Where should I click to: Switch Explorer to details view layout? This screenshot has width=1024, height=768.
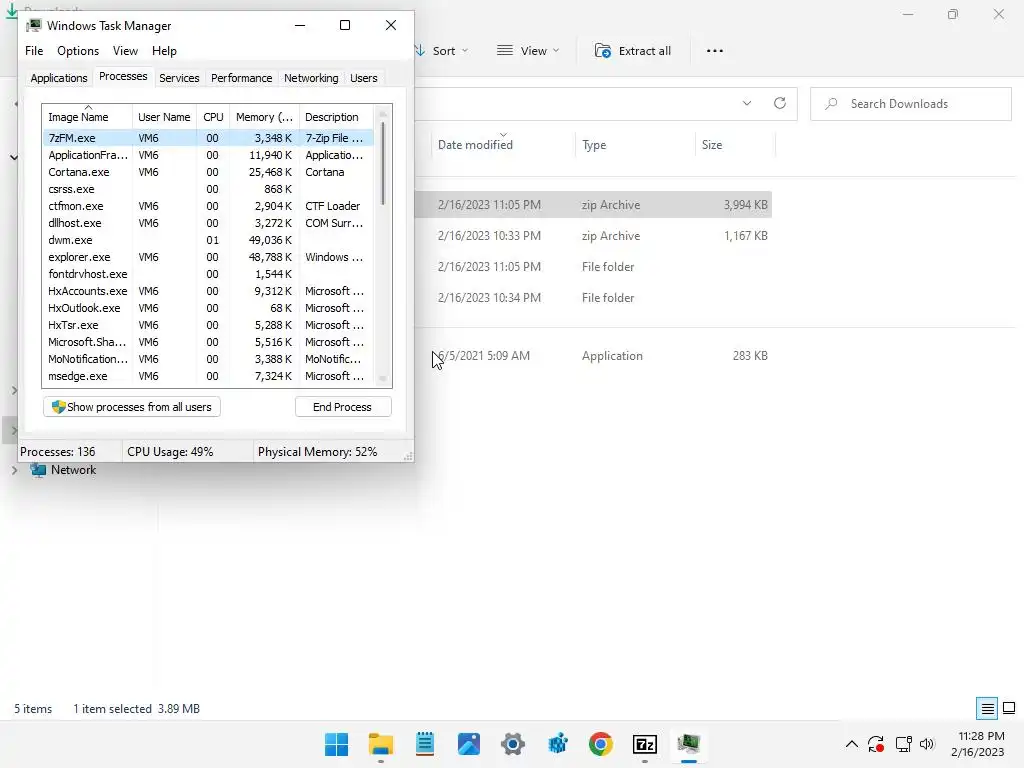tap(987, 709)
